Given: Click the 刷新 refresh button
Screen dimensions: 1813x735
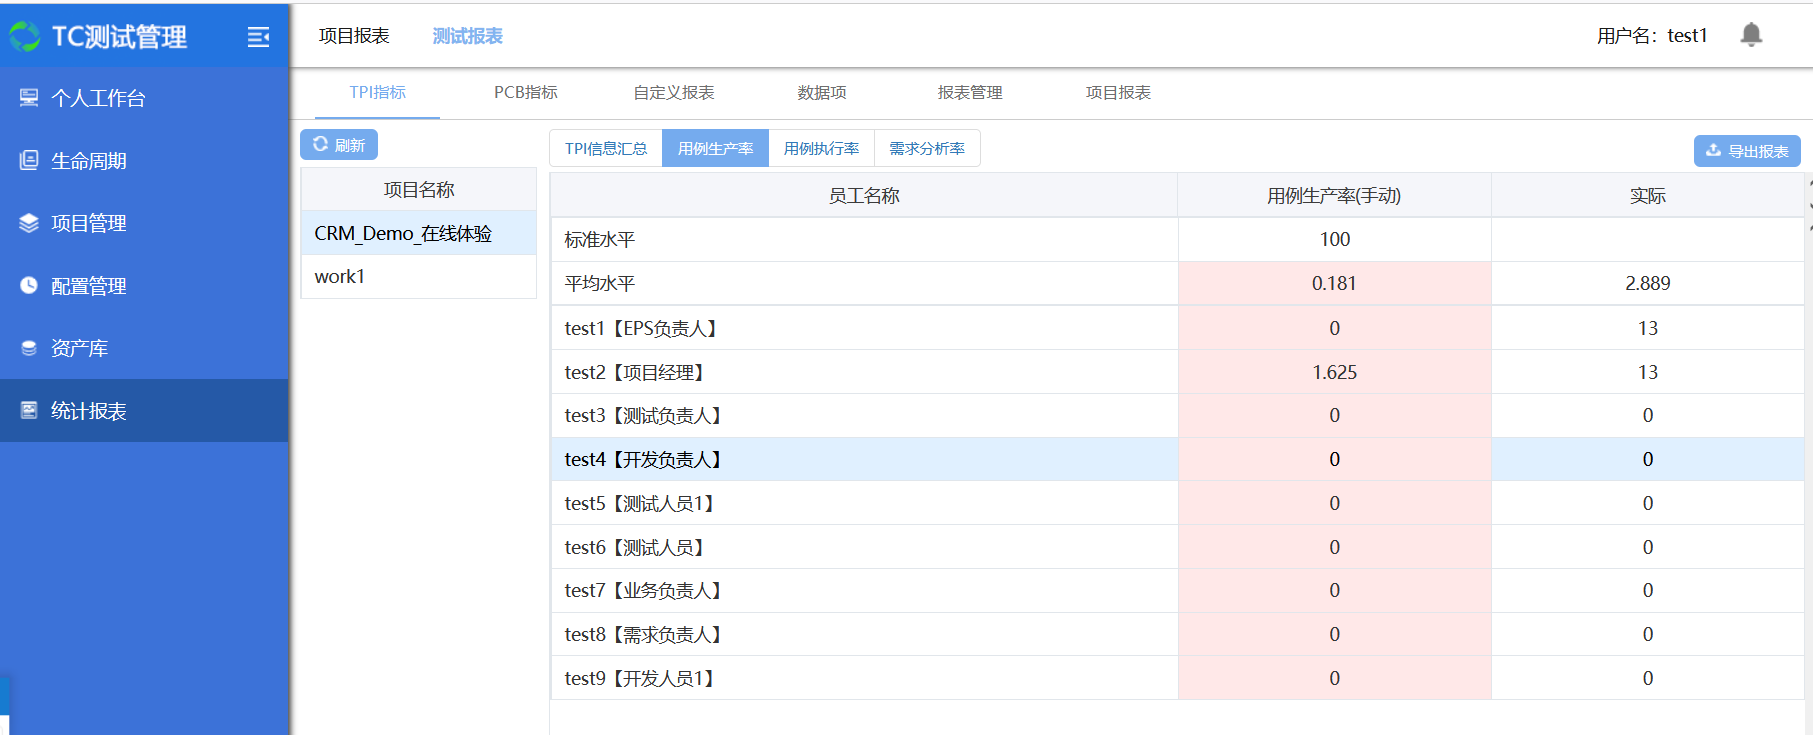Looking at the screenshot, I should pos(339,145).
